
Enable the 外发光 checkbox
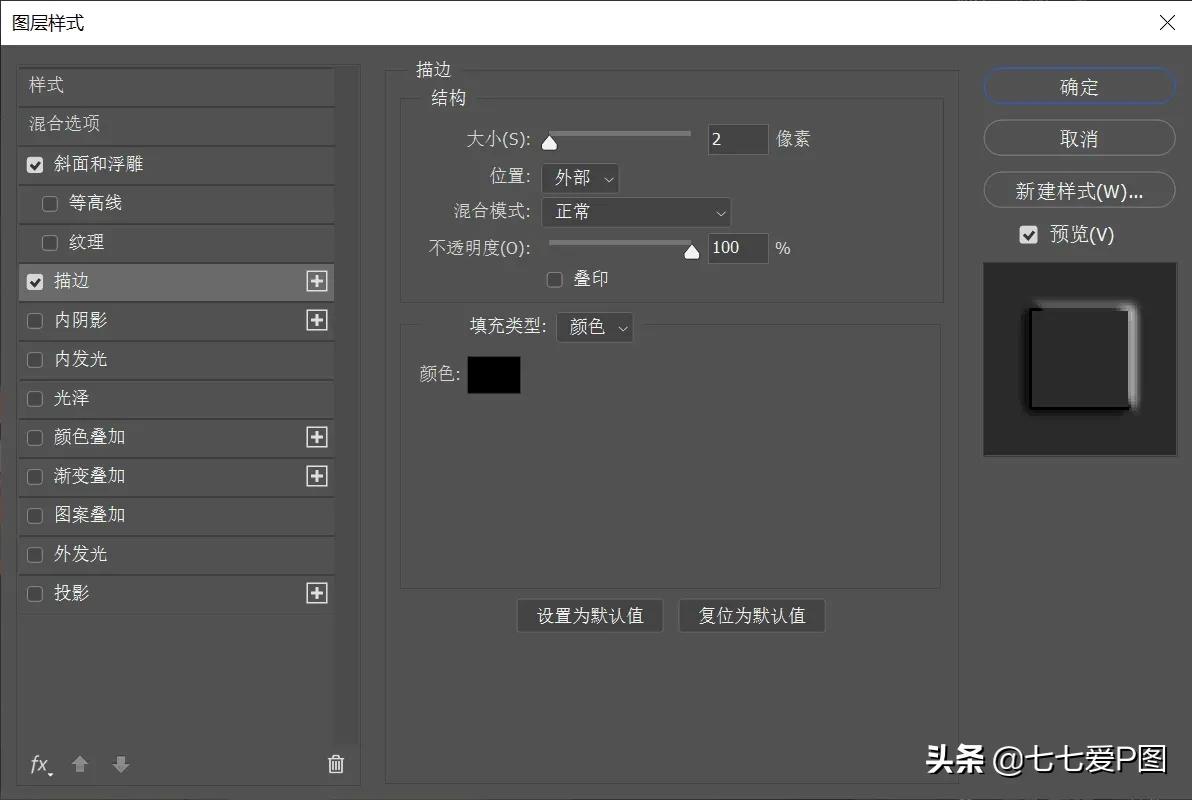pyautogui.click(x=35, y=554)
